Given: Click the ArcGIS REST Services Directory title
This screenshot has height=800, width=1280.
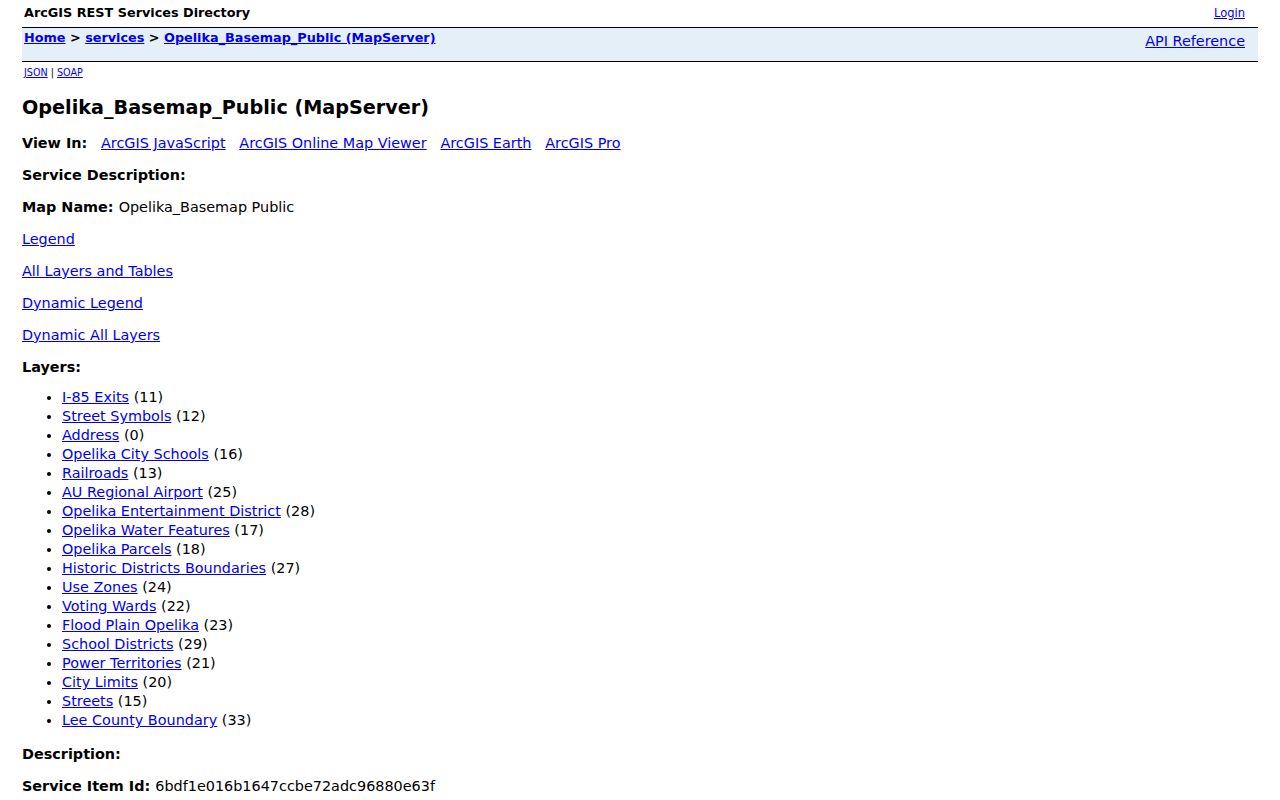Looking at the screenshot, I should pos(137,13).
